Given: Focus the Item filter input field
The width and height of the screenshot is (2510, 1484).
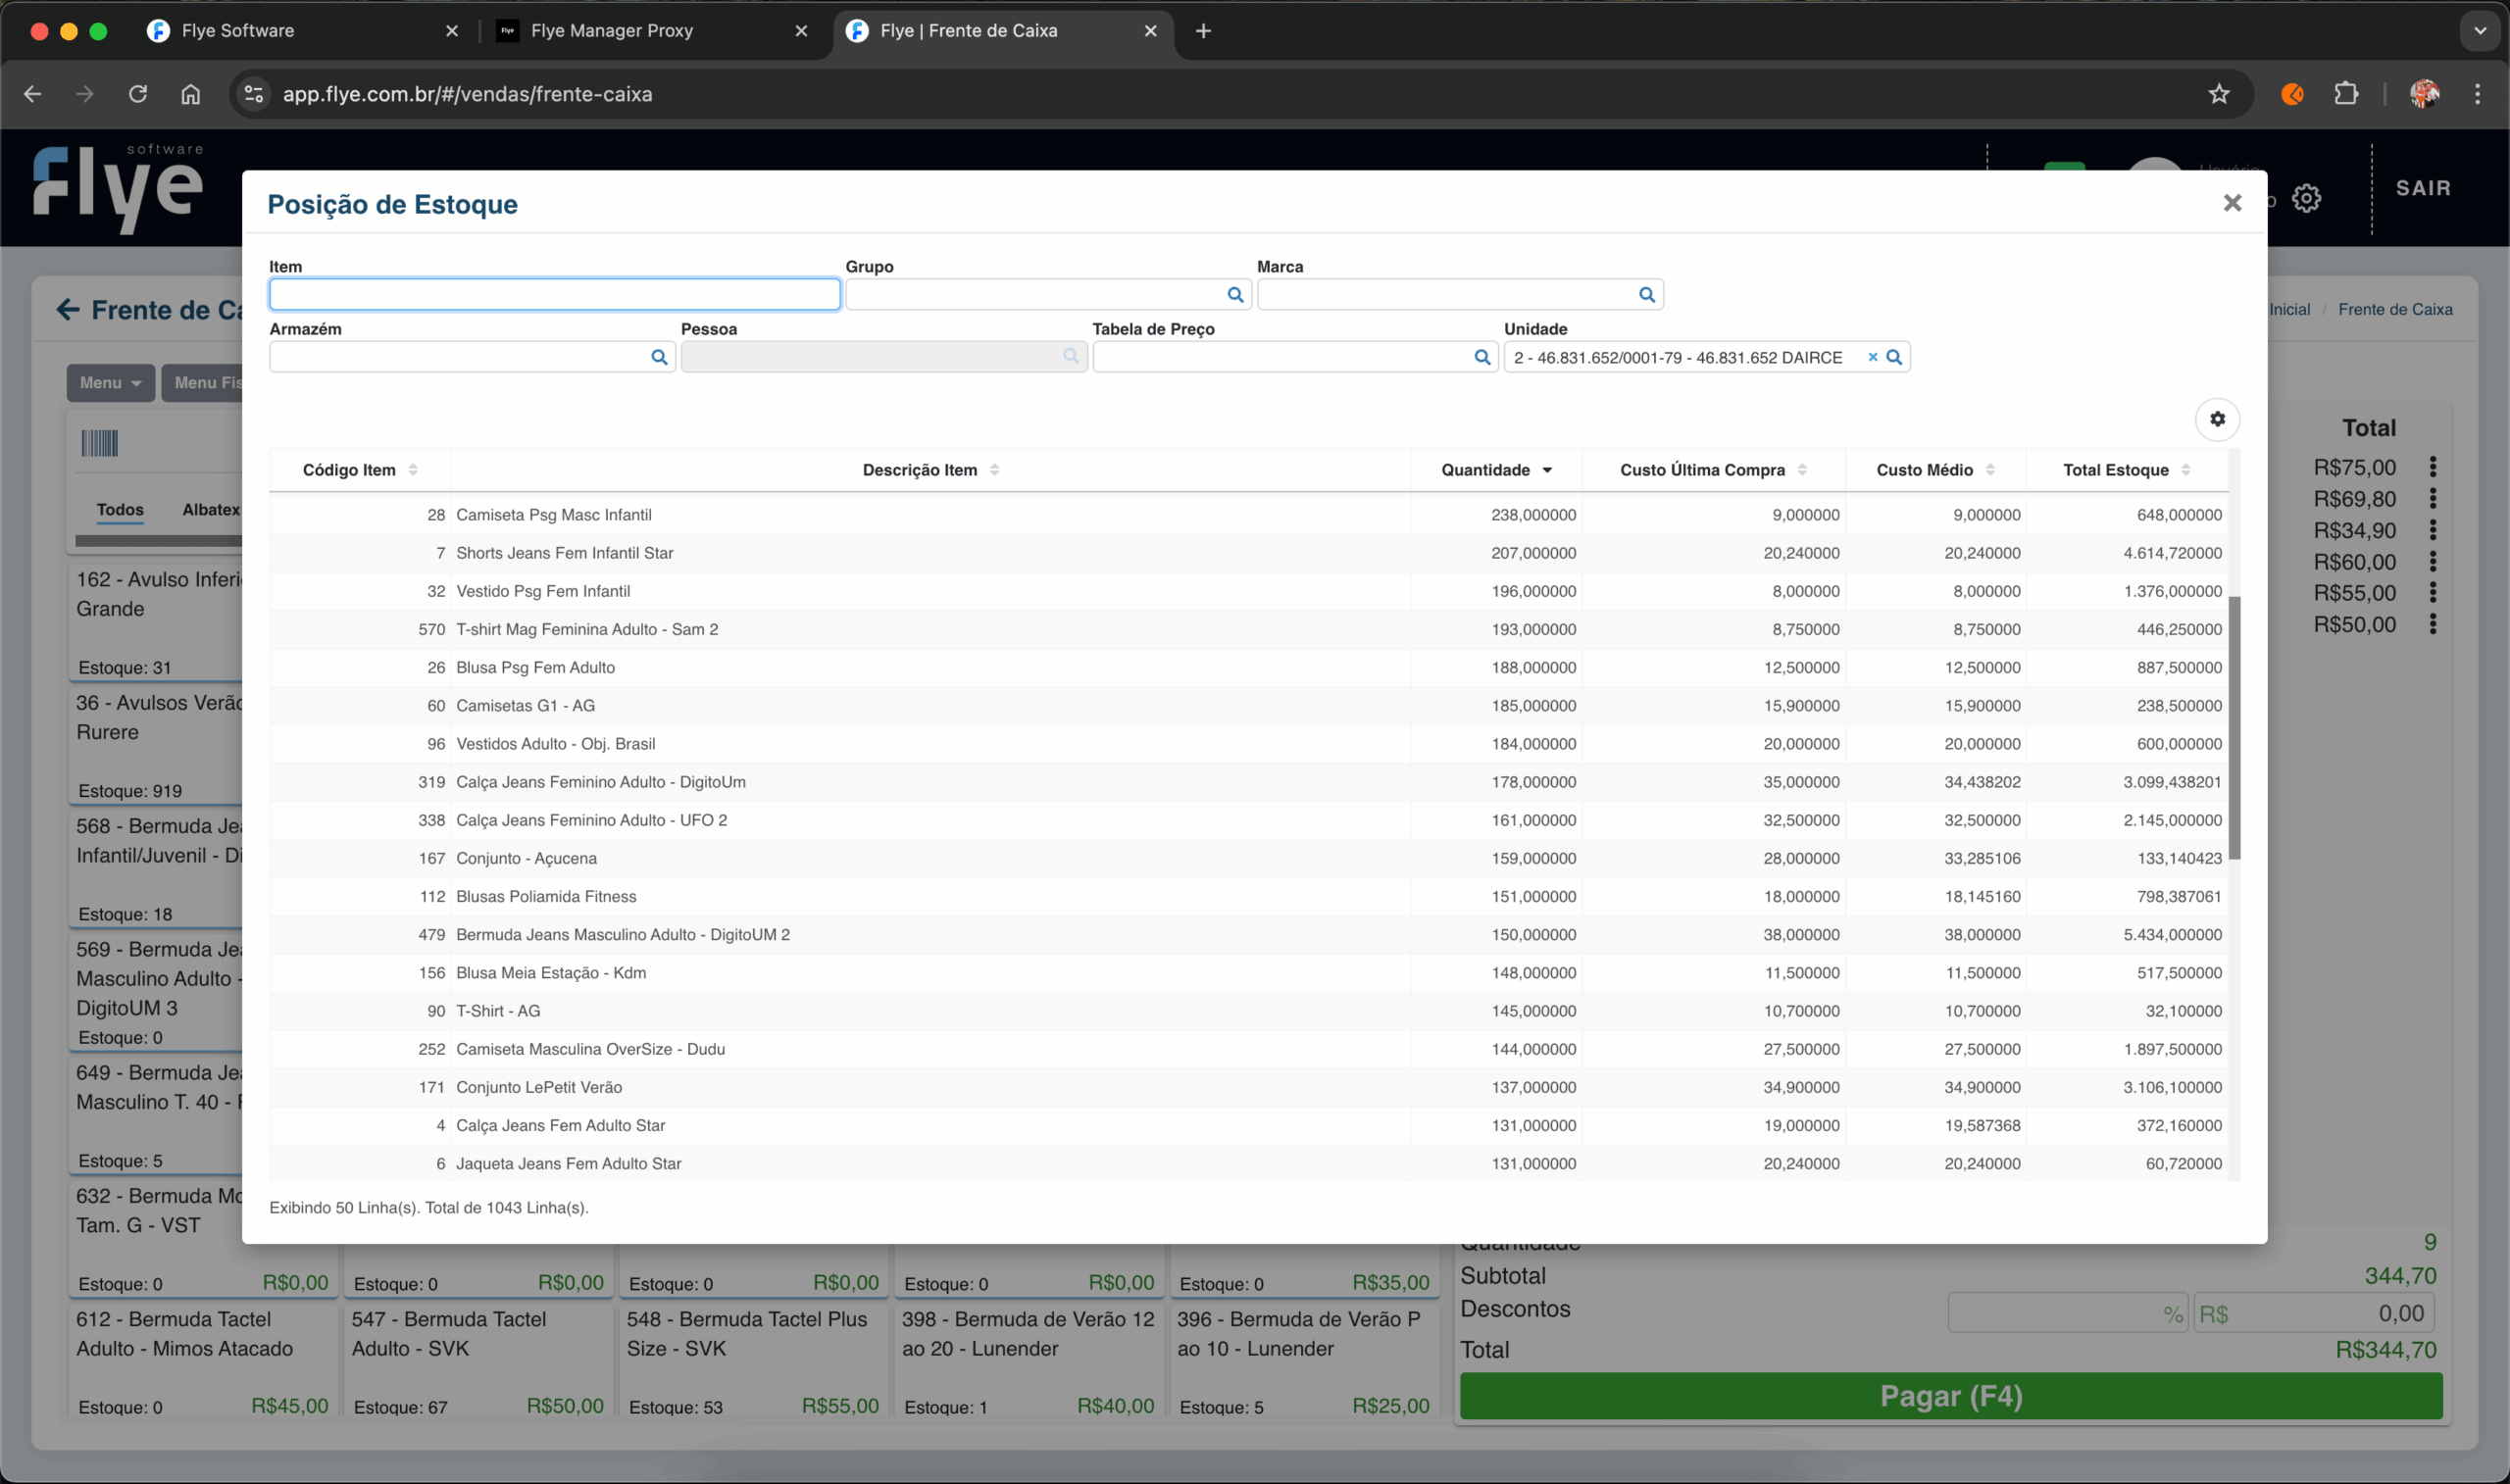Looking at the screenshot, I should tap(554, 295).
